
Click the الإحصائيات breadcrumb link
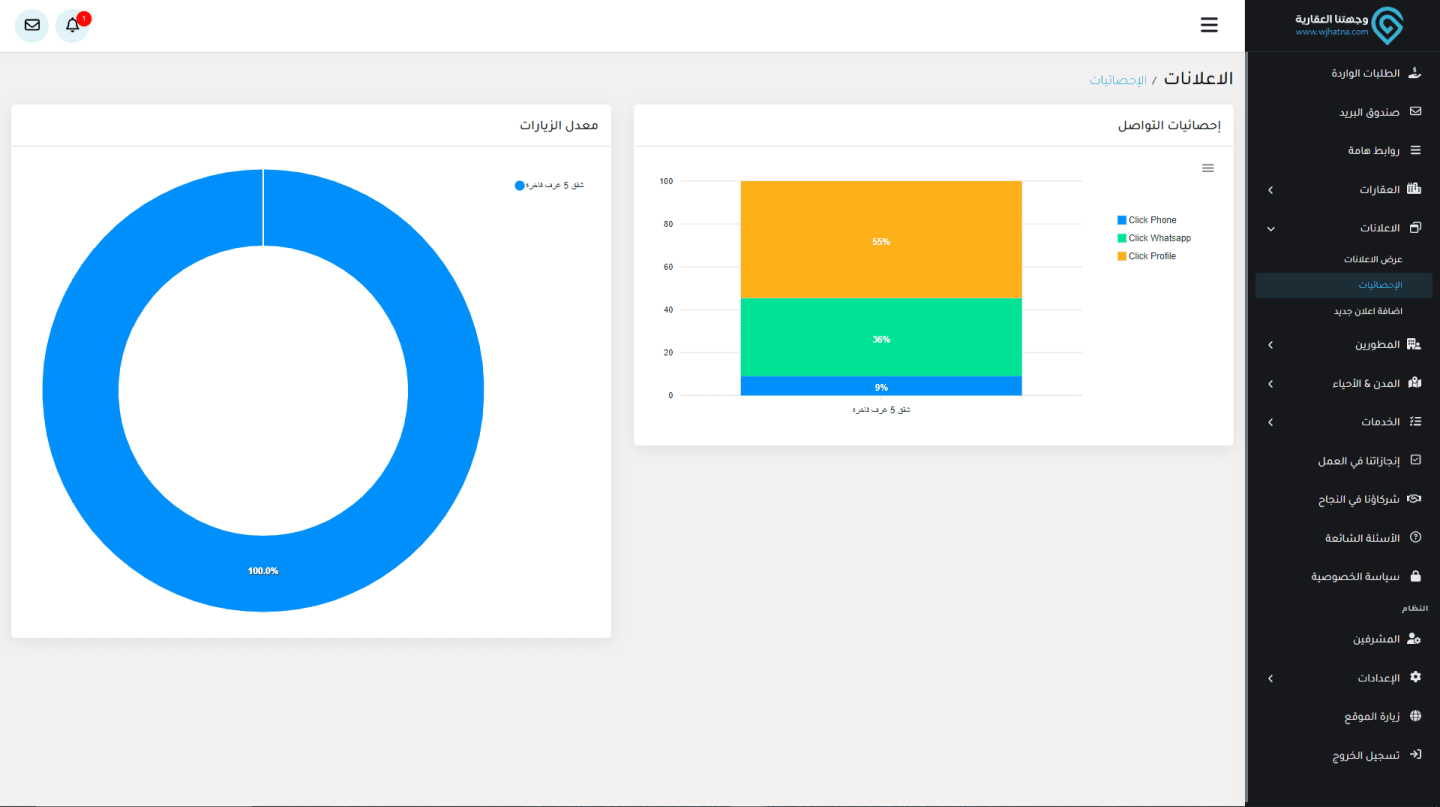coord(1118,80)
